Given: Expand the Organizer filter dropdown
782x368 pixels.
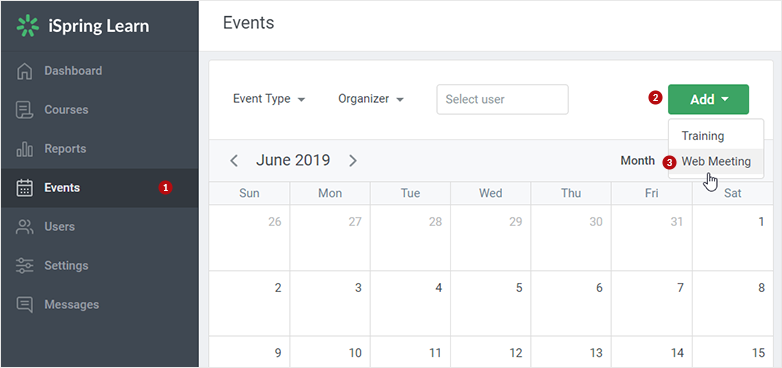Looking at the screenshot, I should [x=371, y=99].
